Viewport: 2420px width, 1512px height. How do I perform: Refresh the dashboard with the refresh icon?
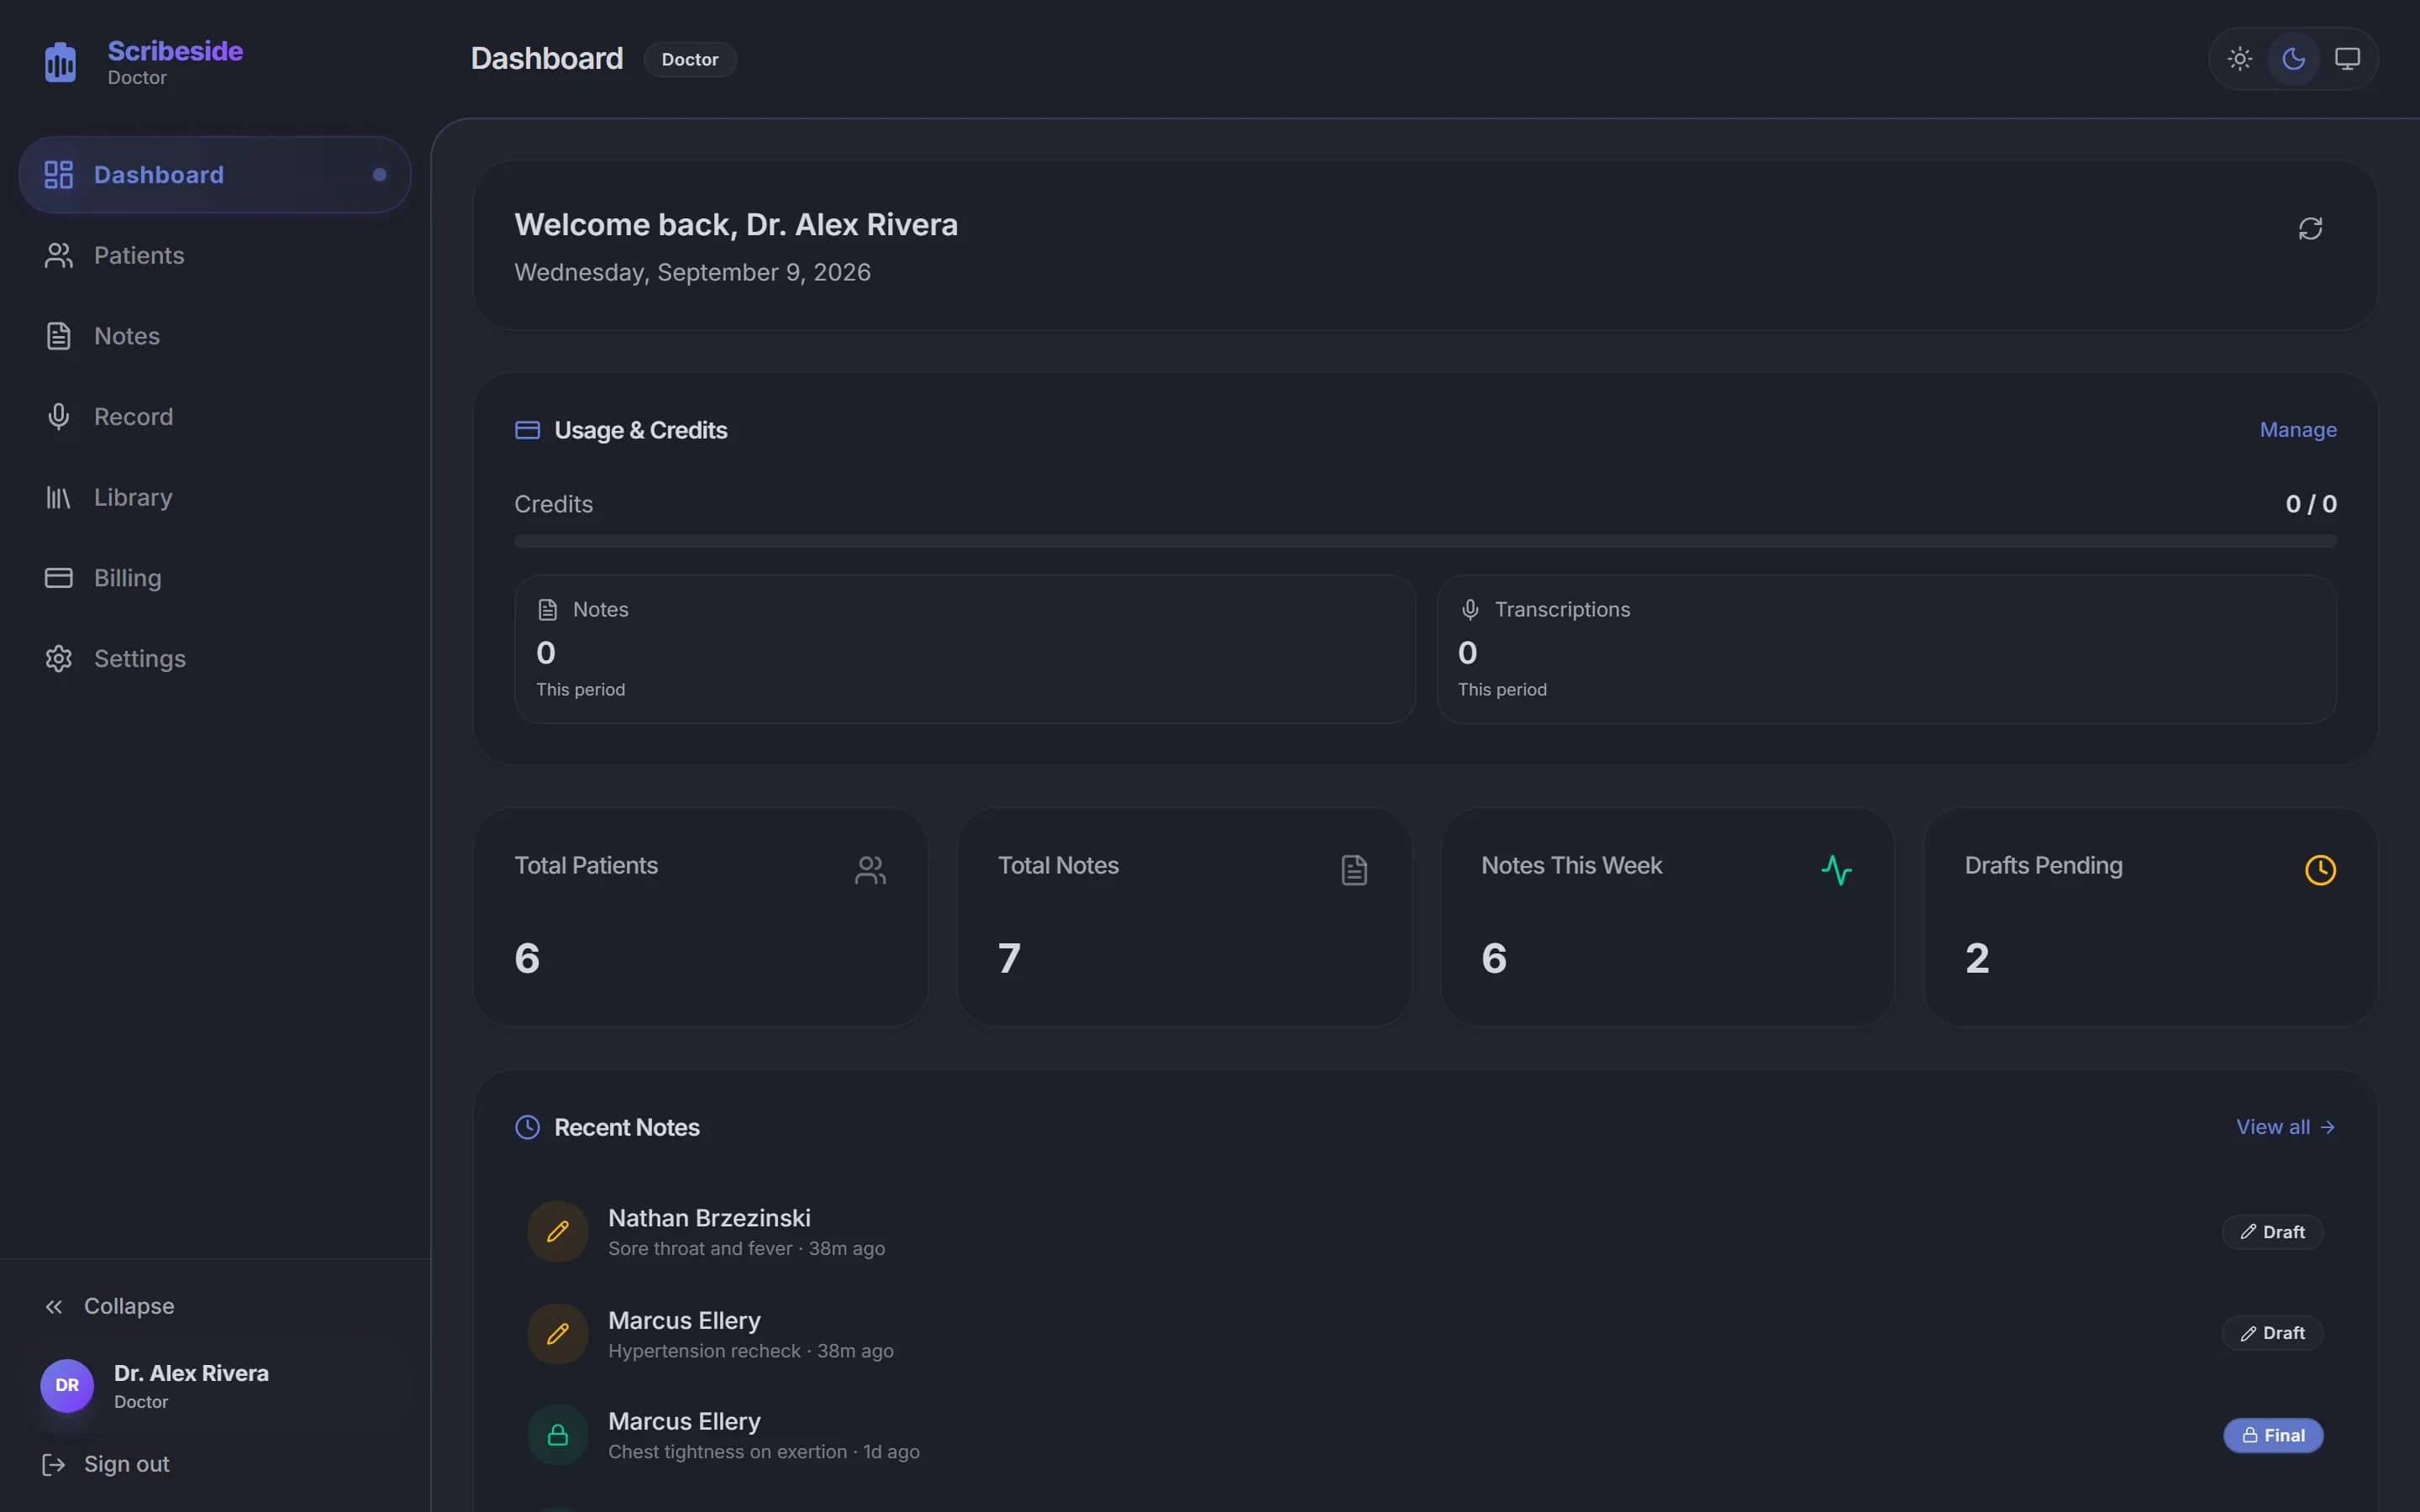[x=2310, y=229]
